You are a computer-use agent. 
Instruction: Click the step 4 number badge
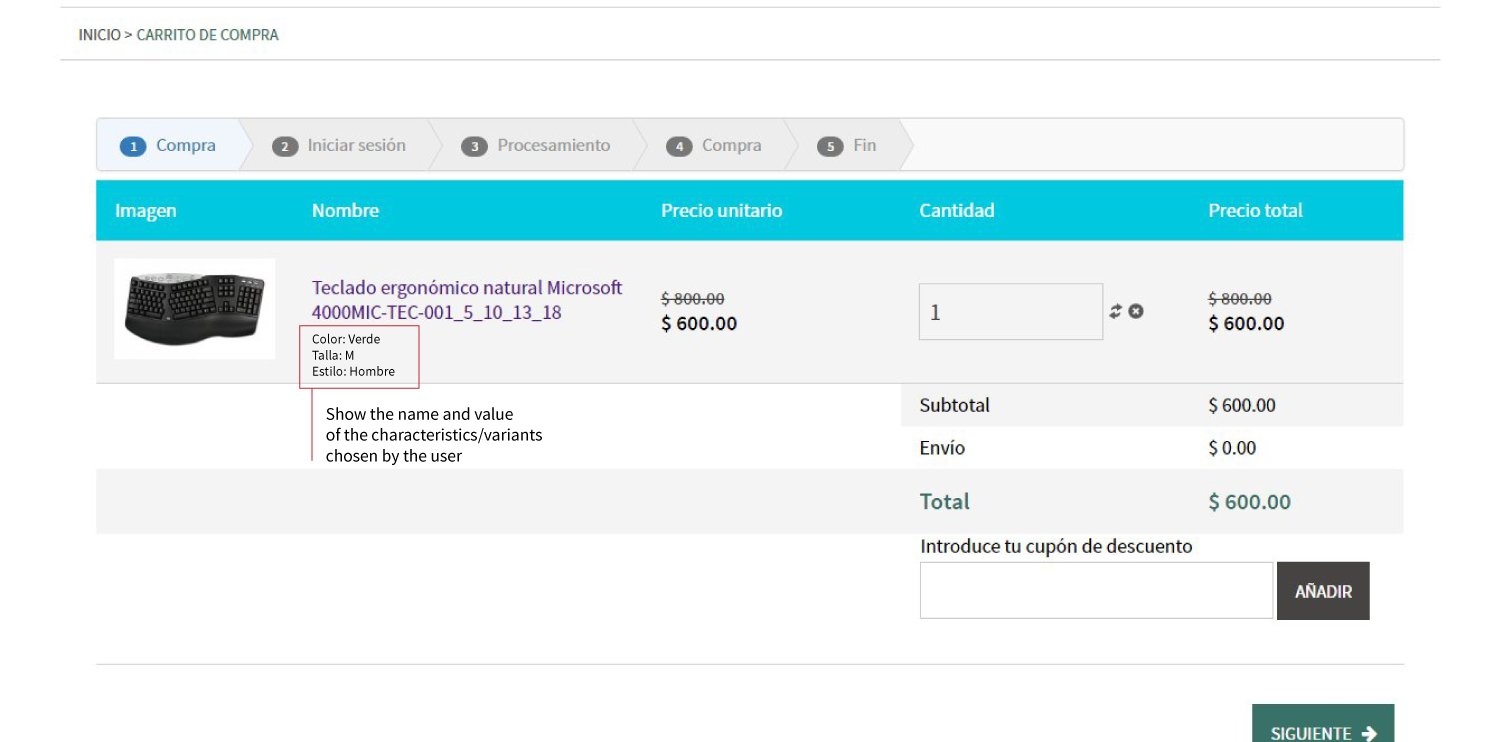(x=679, y=146)
